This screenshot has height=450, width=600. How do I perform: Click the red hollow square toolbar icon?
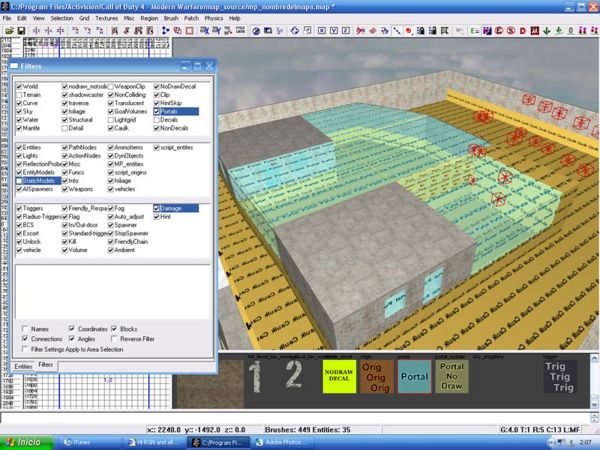190,31
